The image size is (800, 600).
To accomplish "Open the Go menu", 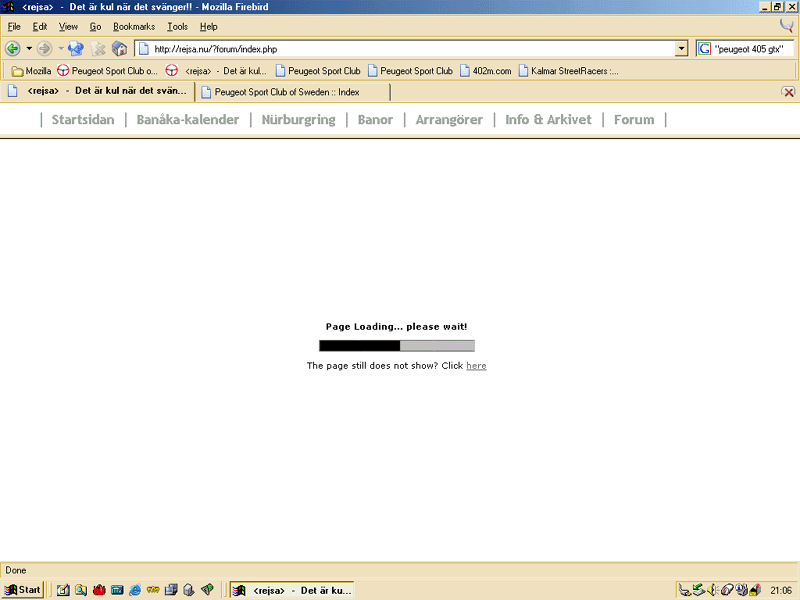I will (x=95, y=27).
